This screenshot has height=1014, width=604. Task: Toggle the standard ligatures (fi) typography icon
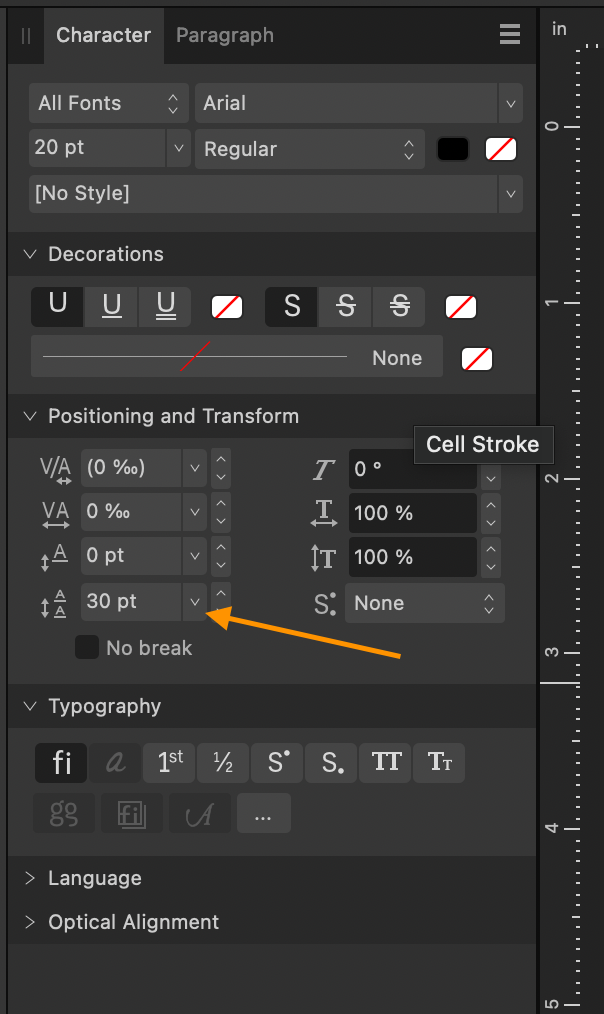pyautogui.click(x=61, y=762)
